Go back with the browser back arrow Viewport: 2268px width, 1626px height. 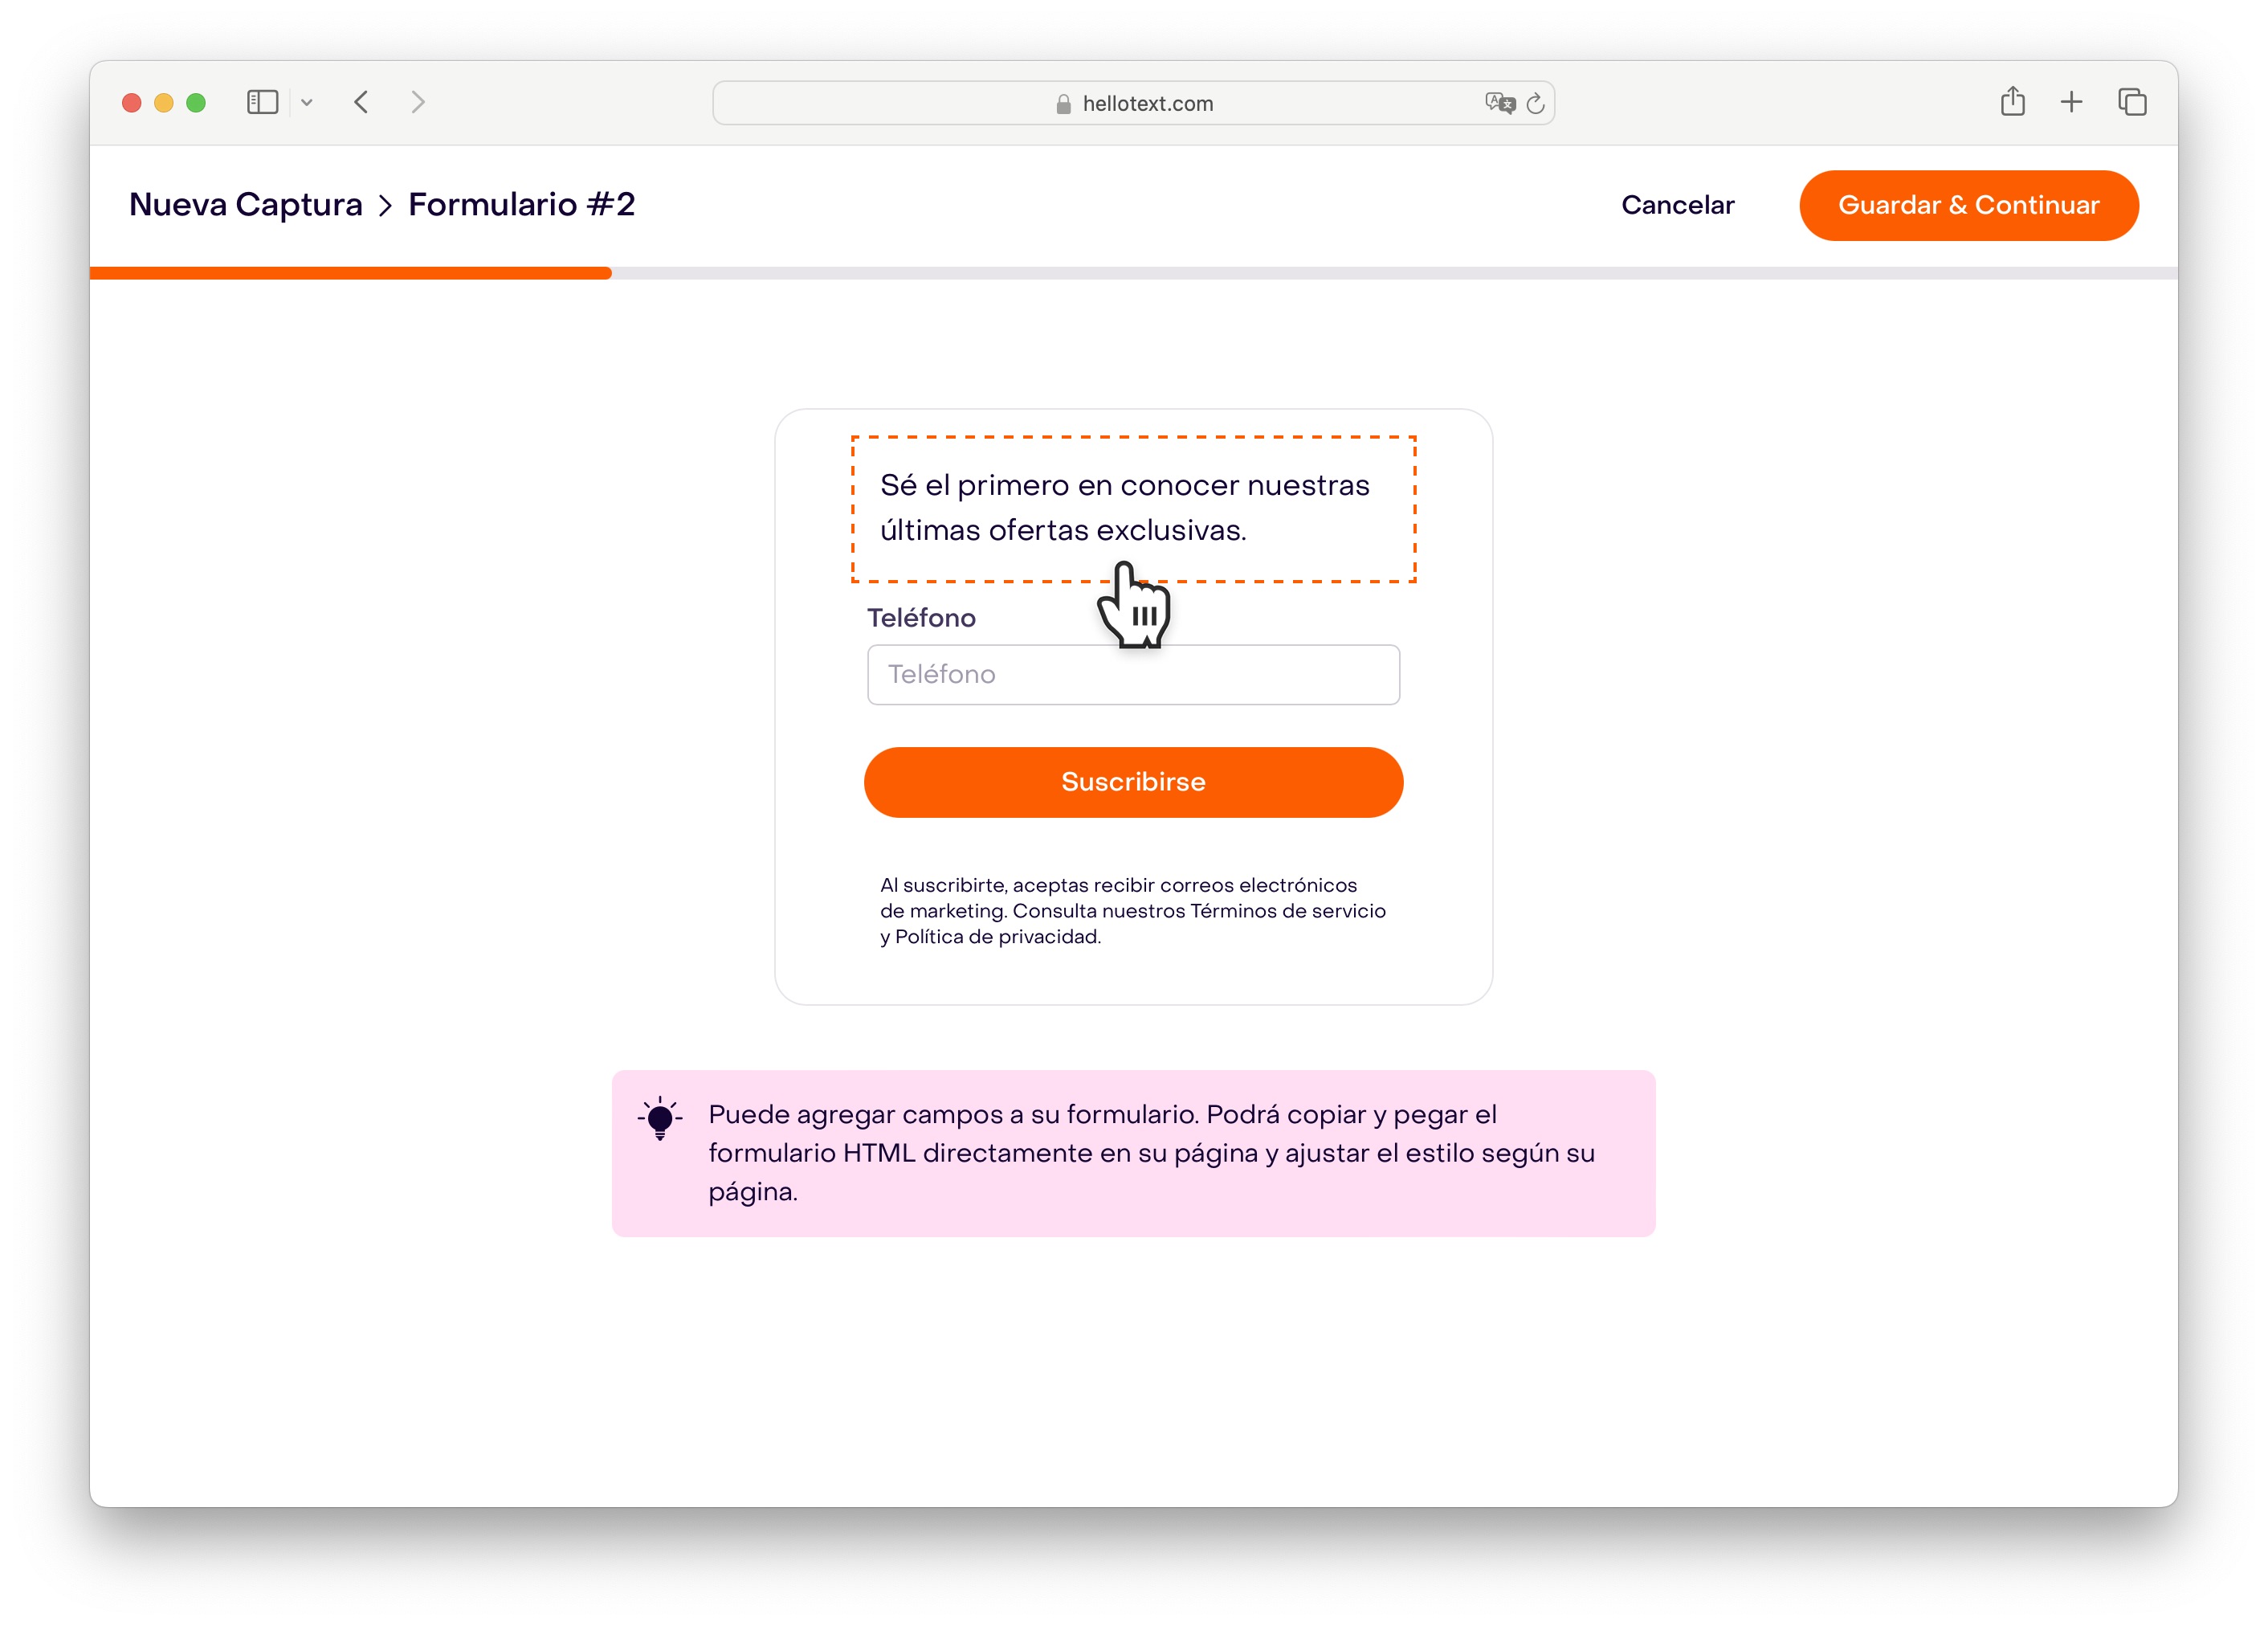tap(362, 102)
